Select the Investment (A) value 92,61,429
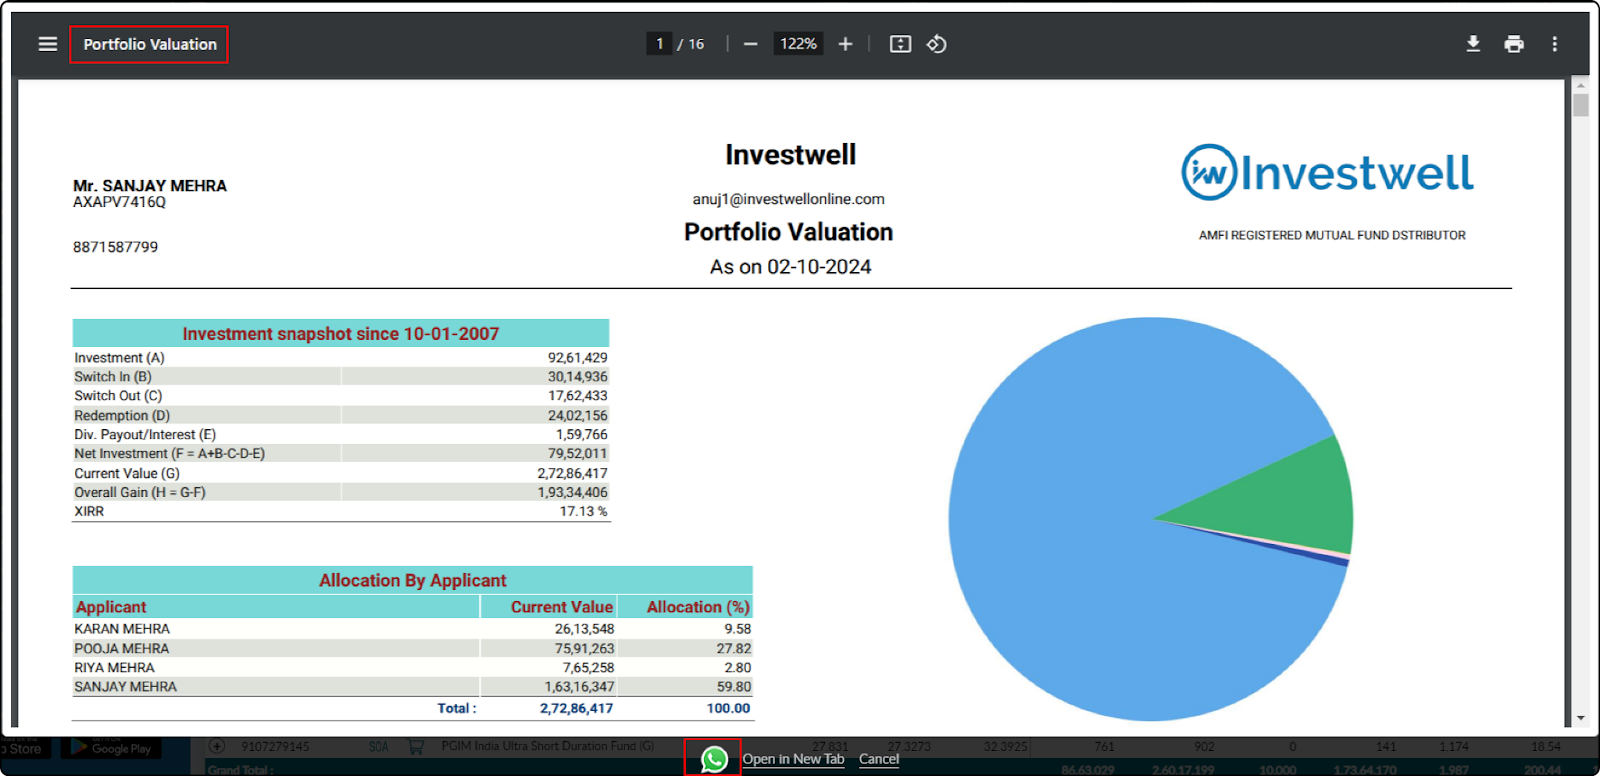Image resolution: width=1600 pixels, height=776 pixels. [x=577, y=357]
